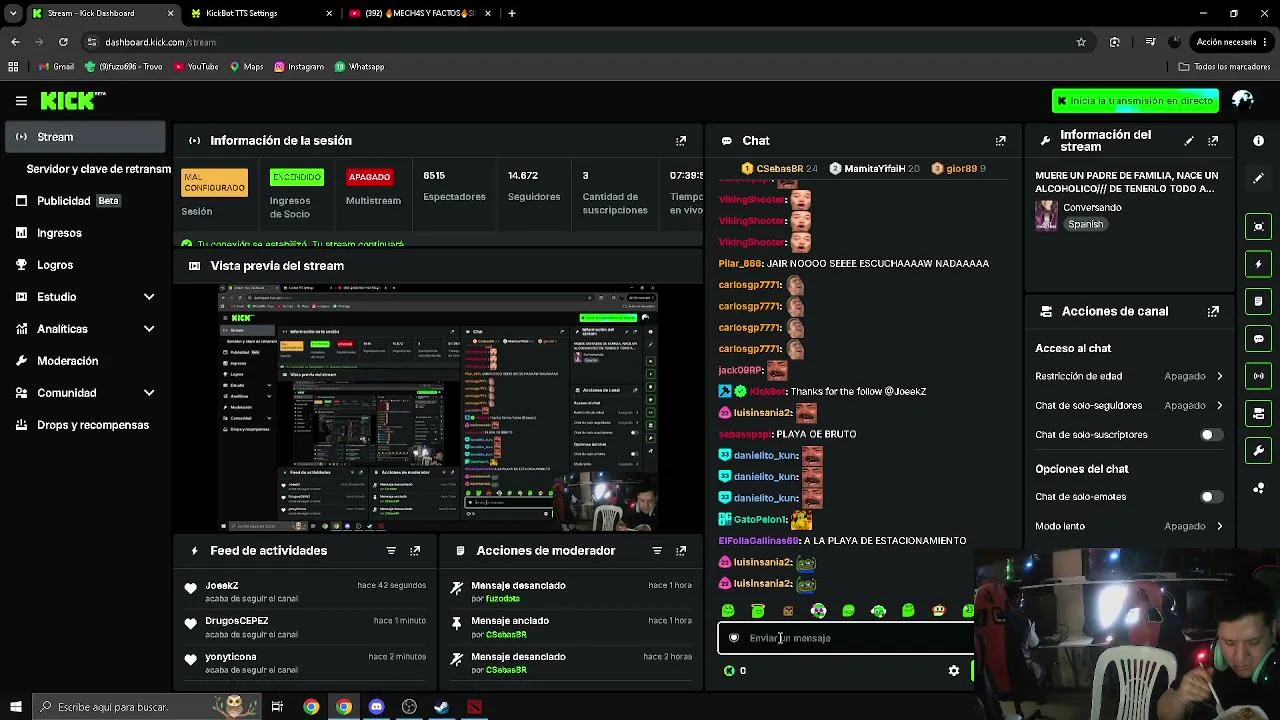Screen dimensions: 1280x720
Task: Click Inicia la transmisión en directo button
Action: point(1135,101)
